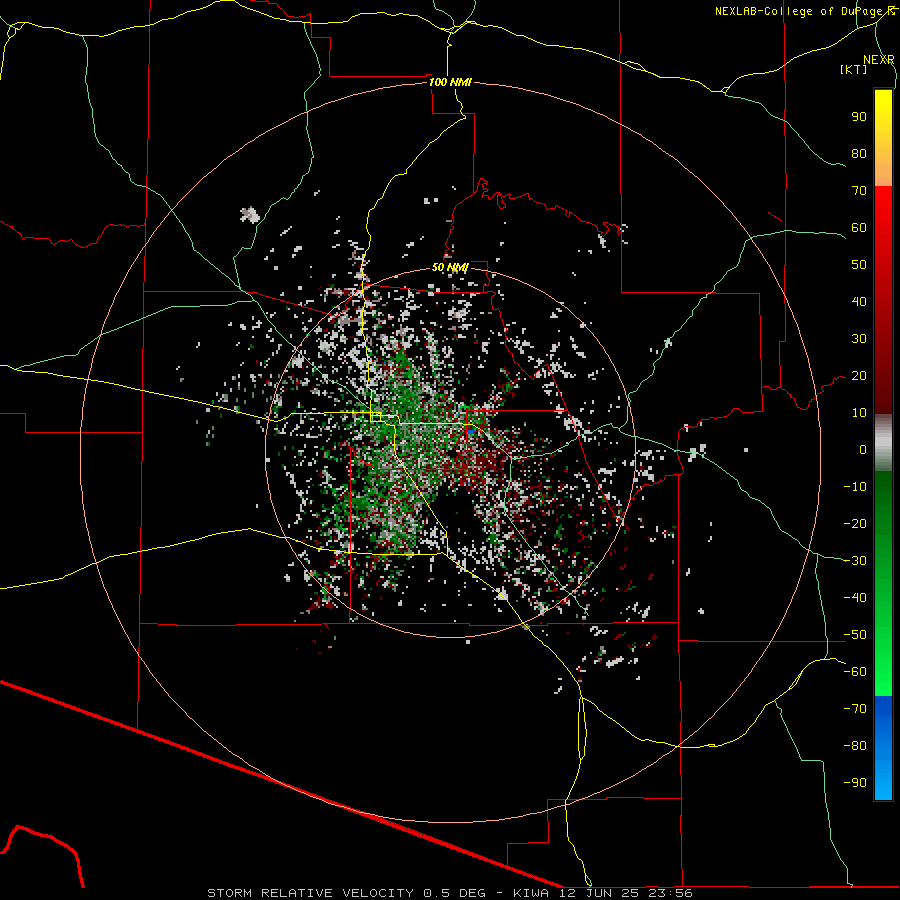Click the KIWA 12 JUN 25 23:56 timestamp
The image size is (900, 900).
[603, 893]
